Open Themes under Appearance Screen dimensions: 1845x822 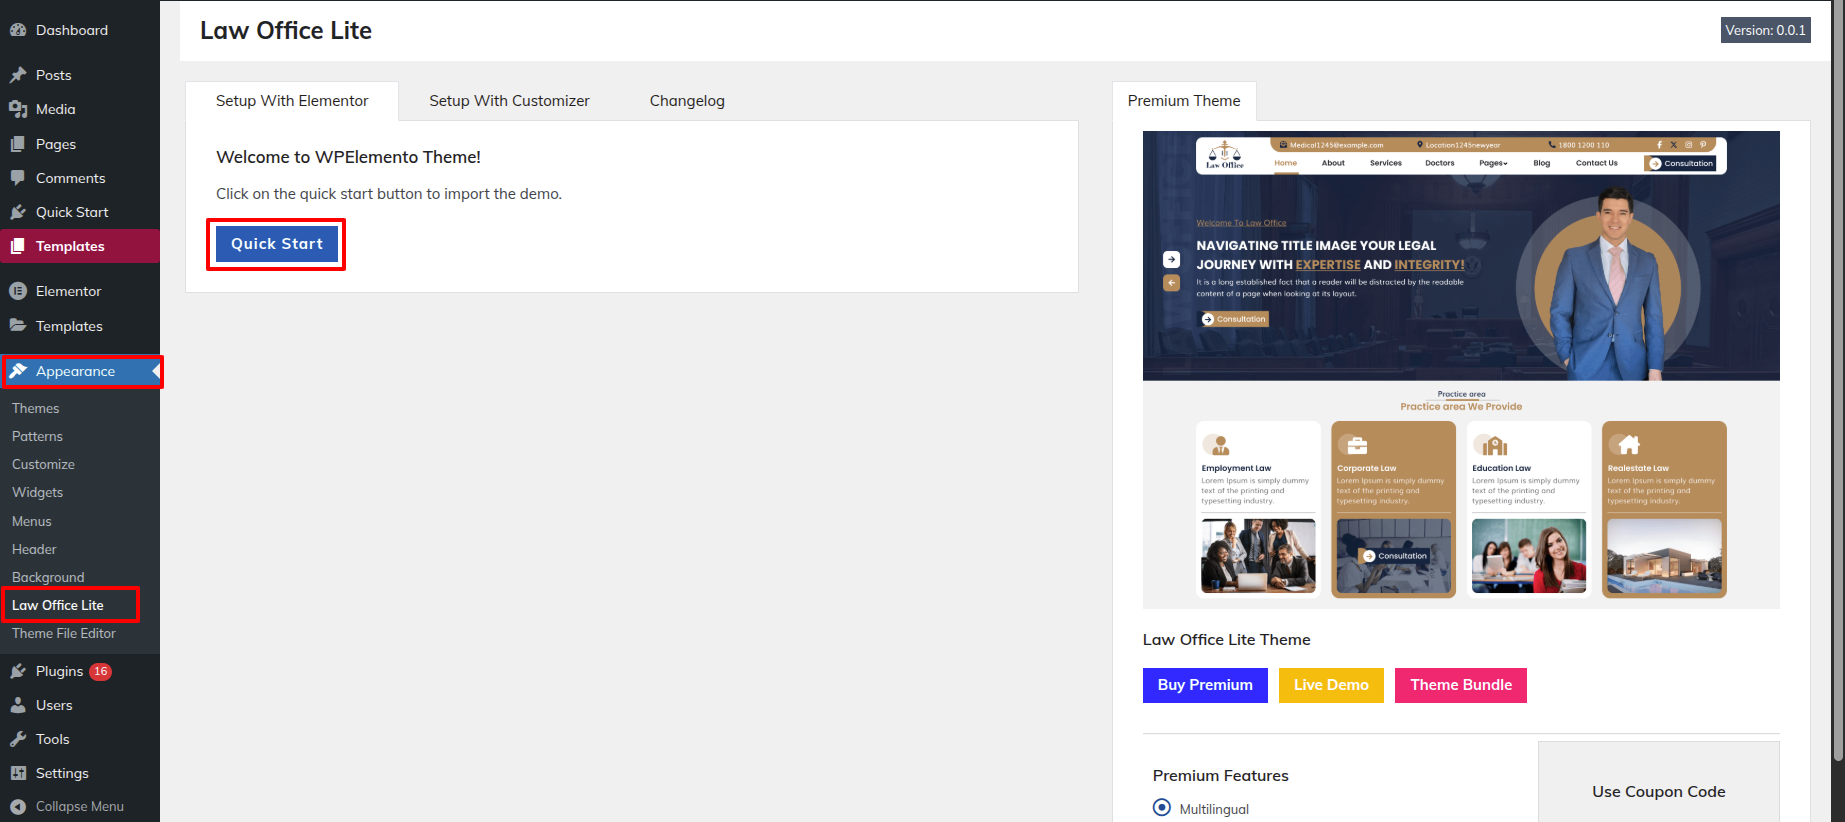(x=36, y=408)
